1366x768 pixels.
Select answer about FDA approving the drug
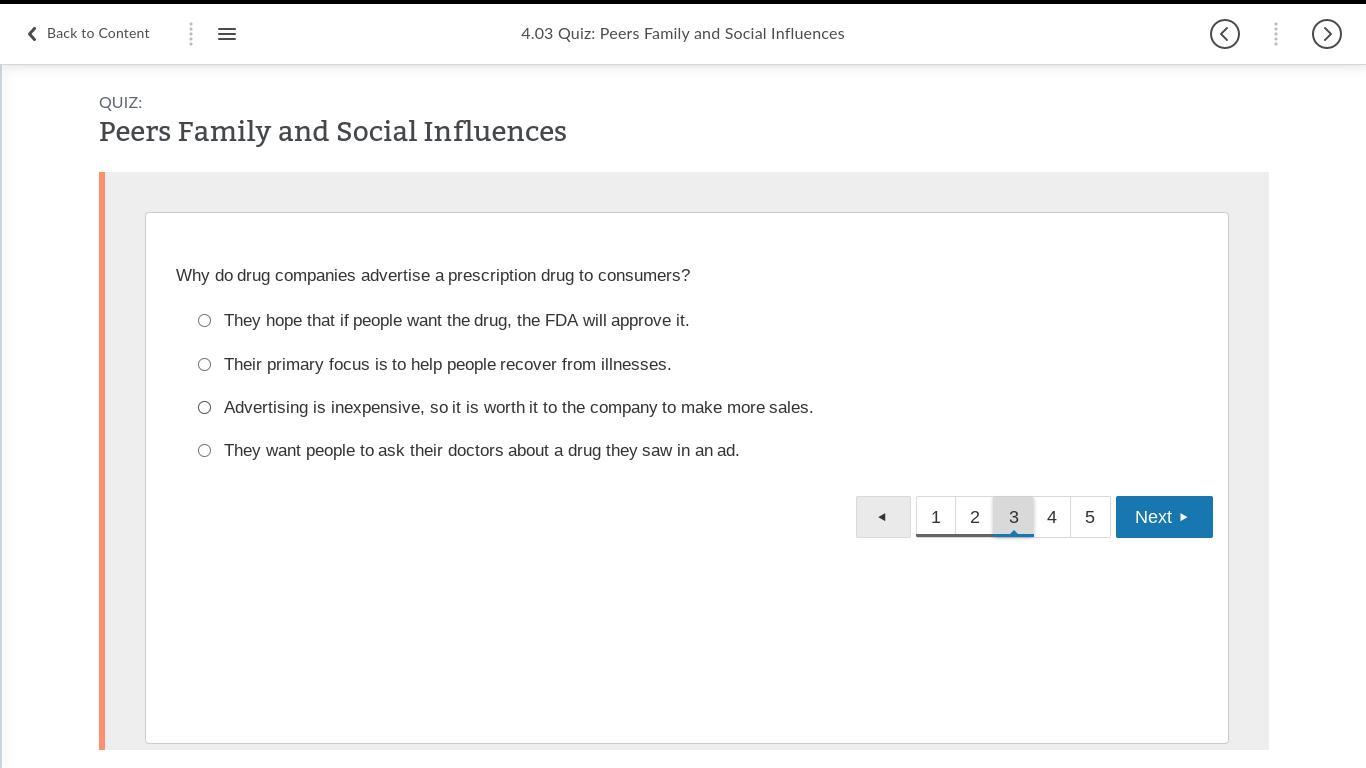[x=205, y=321]
